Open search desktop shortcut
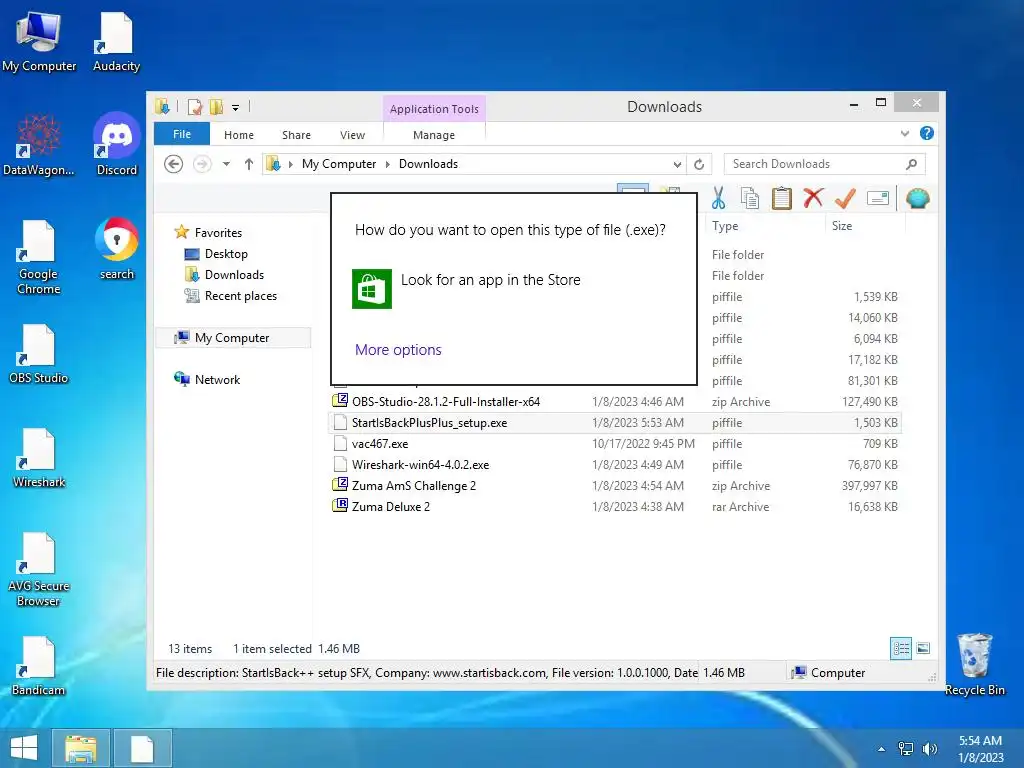1024x768 pixels. [x=117, y=248]
